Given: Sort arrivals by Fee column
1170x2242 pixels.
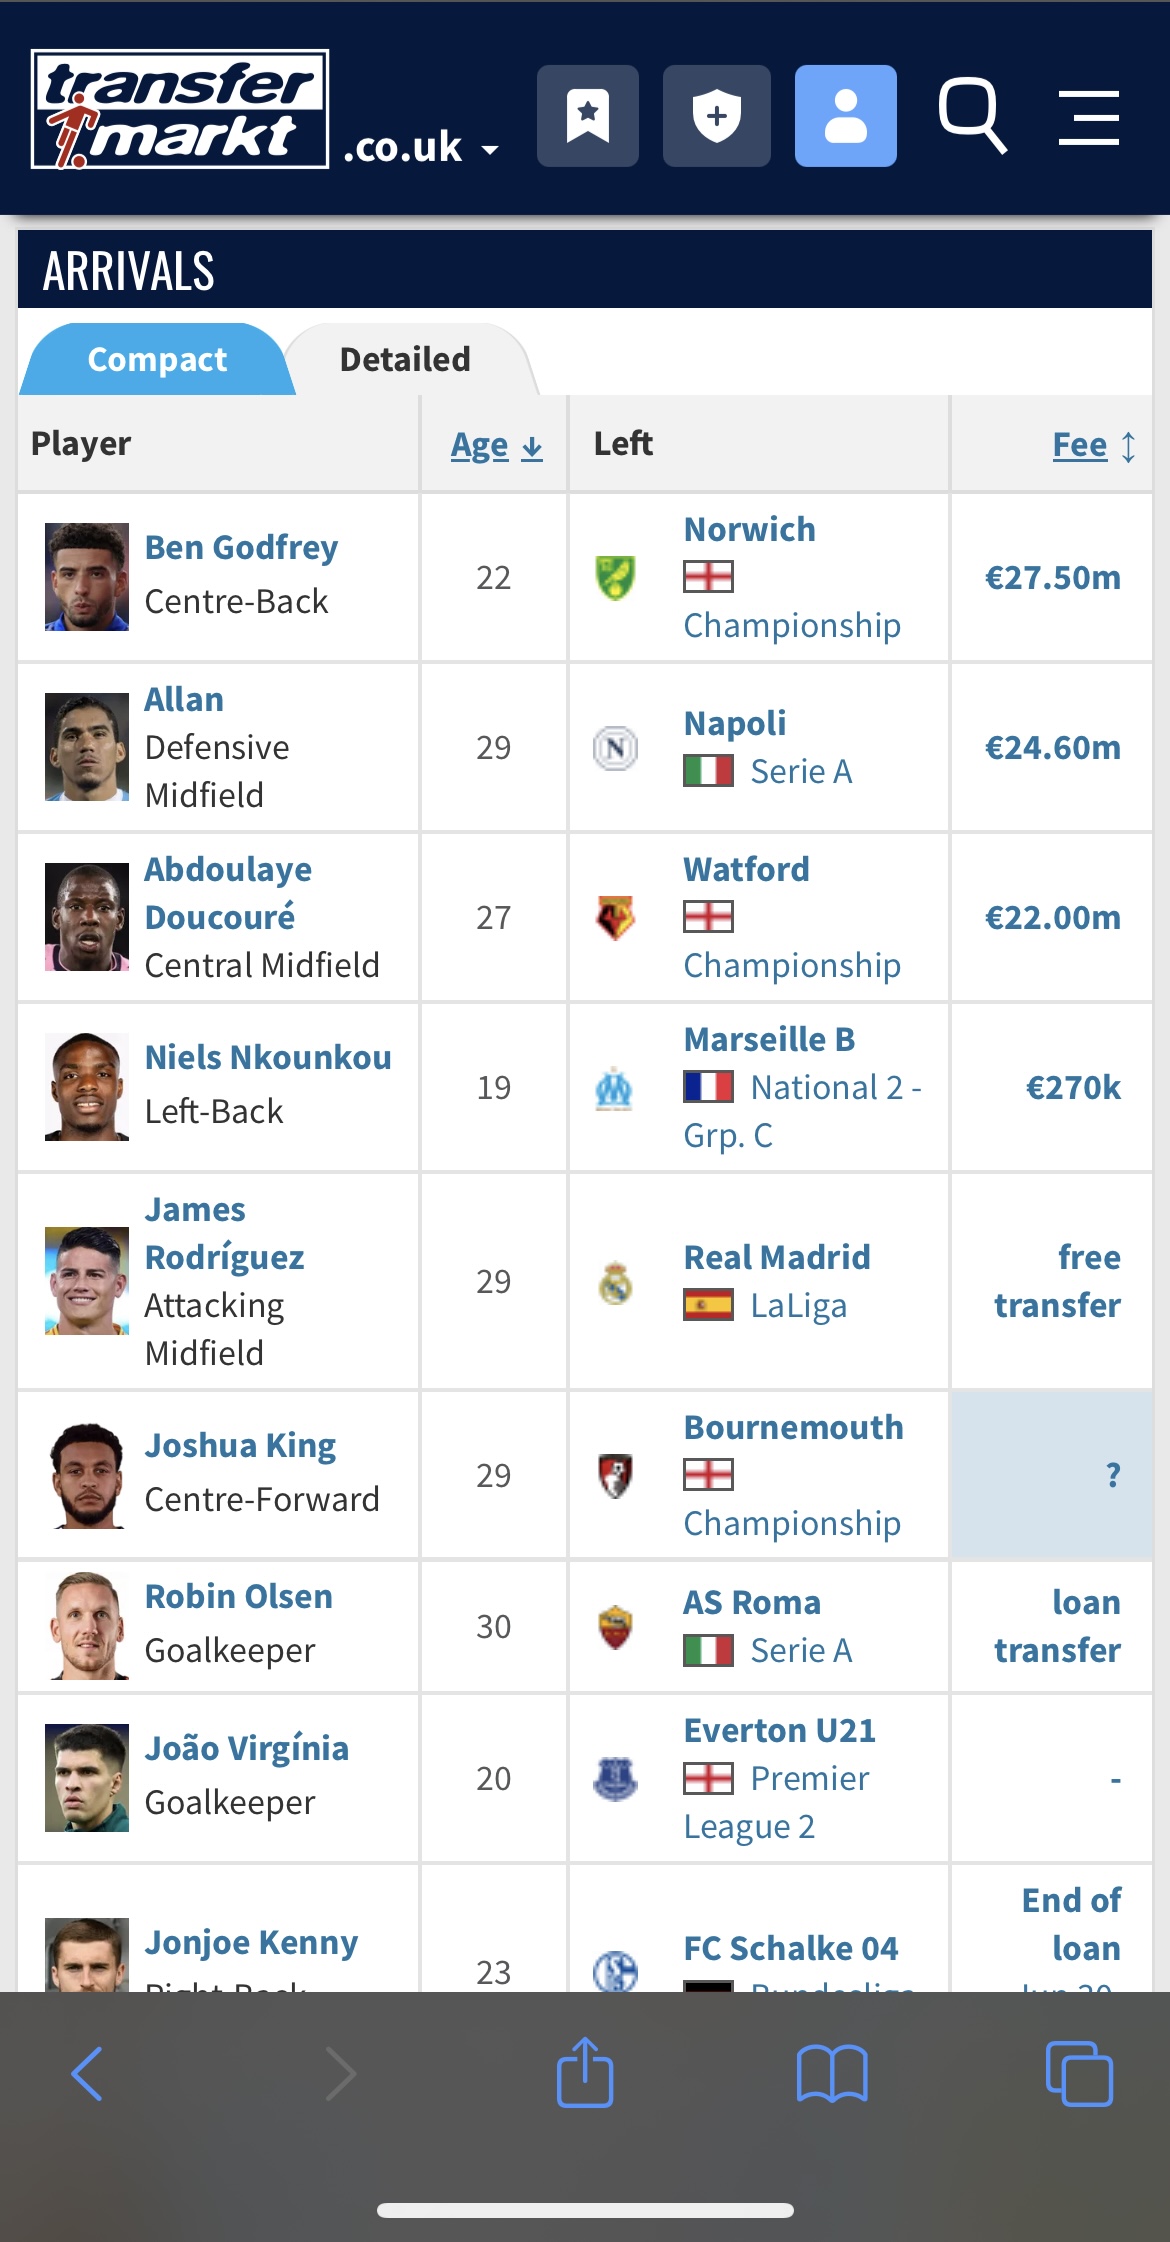Looking at the screenshot, I should coord(1094,445).
